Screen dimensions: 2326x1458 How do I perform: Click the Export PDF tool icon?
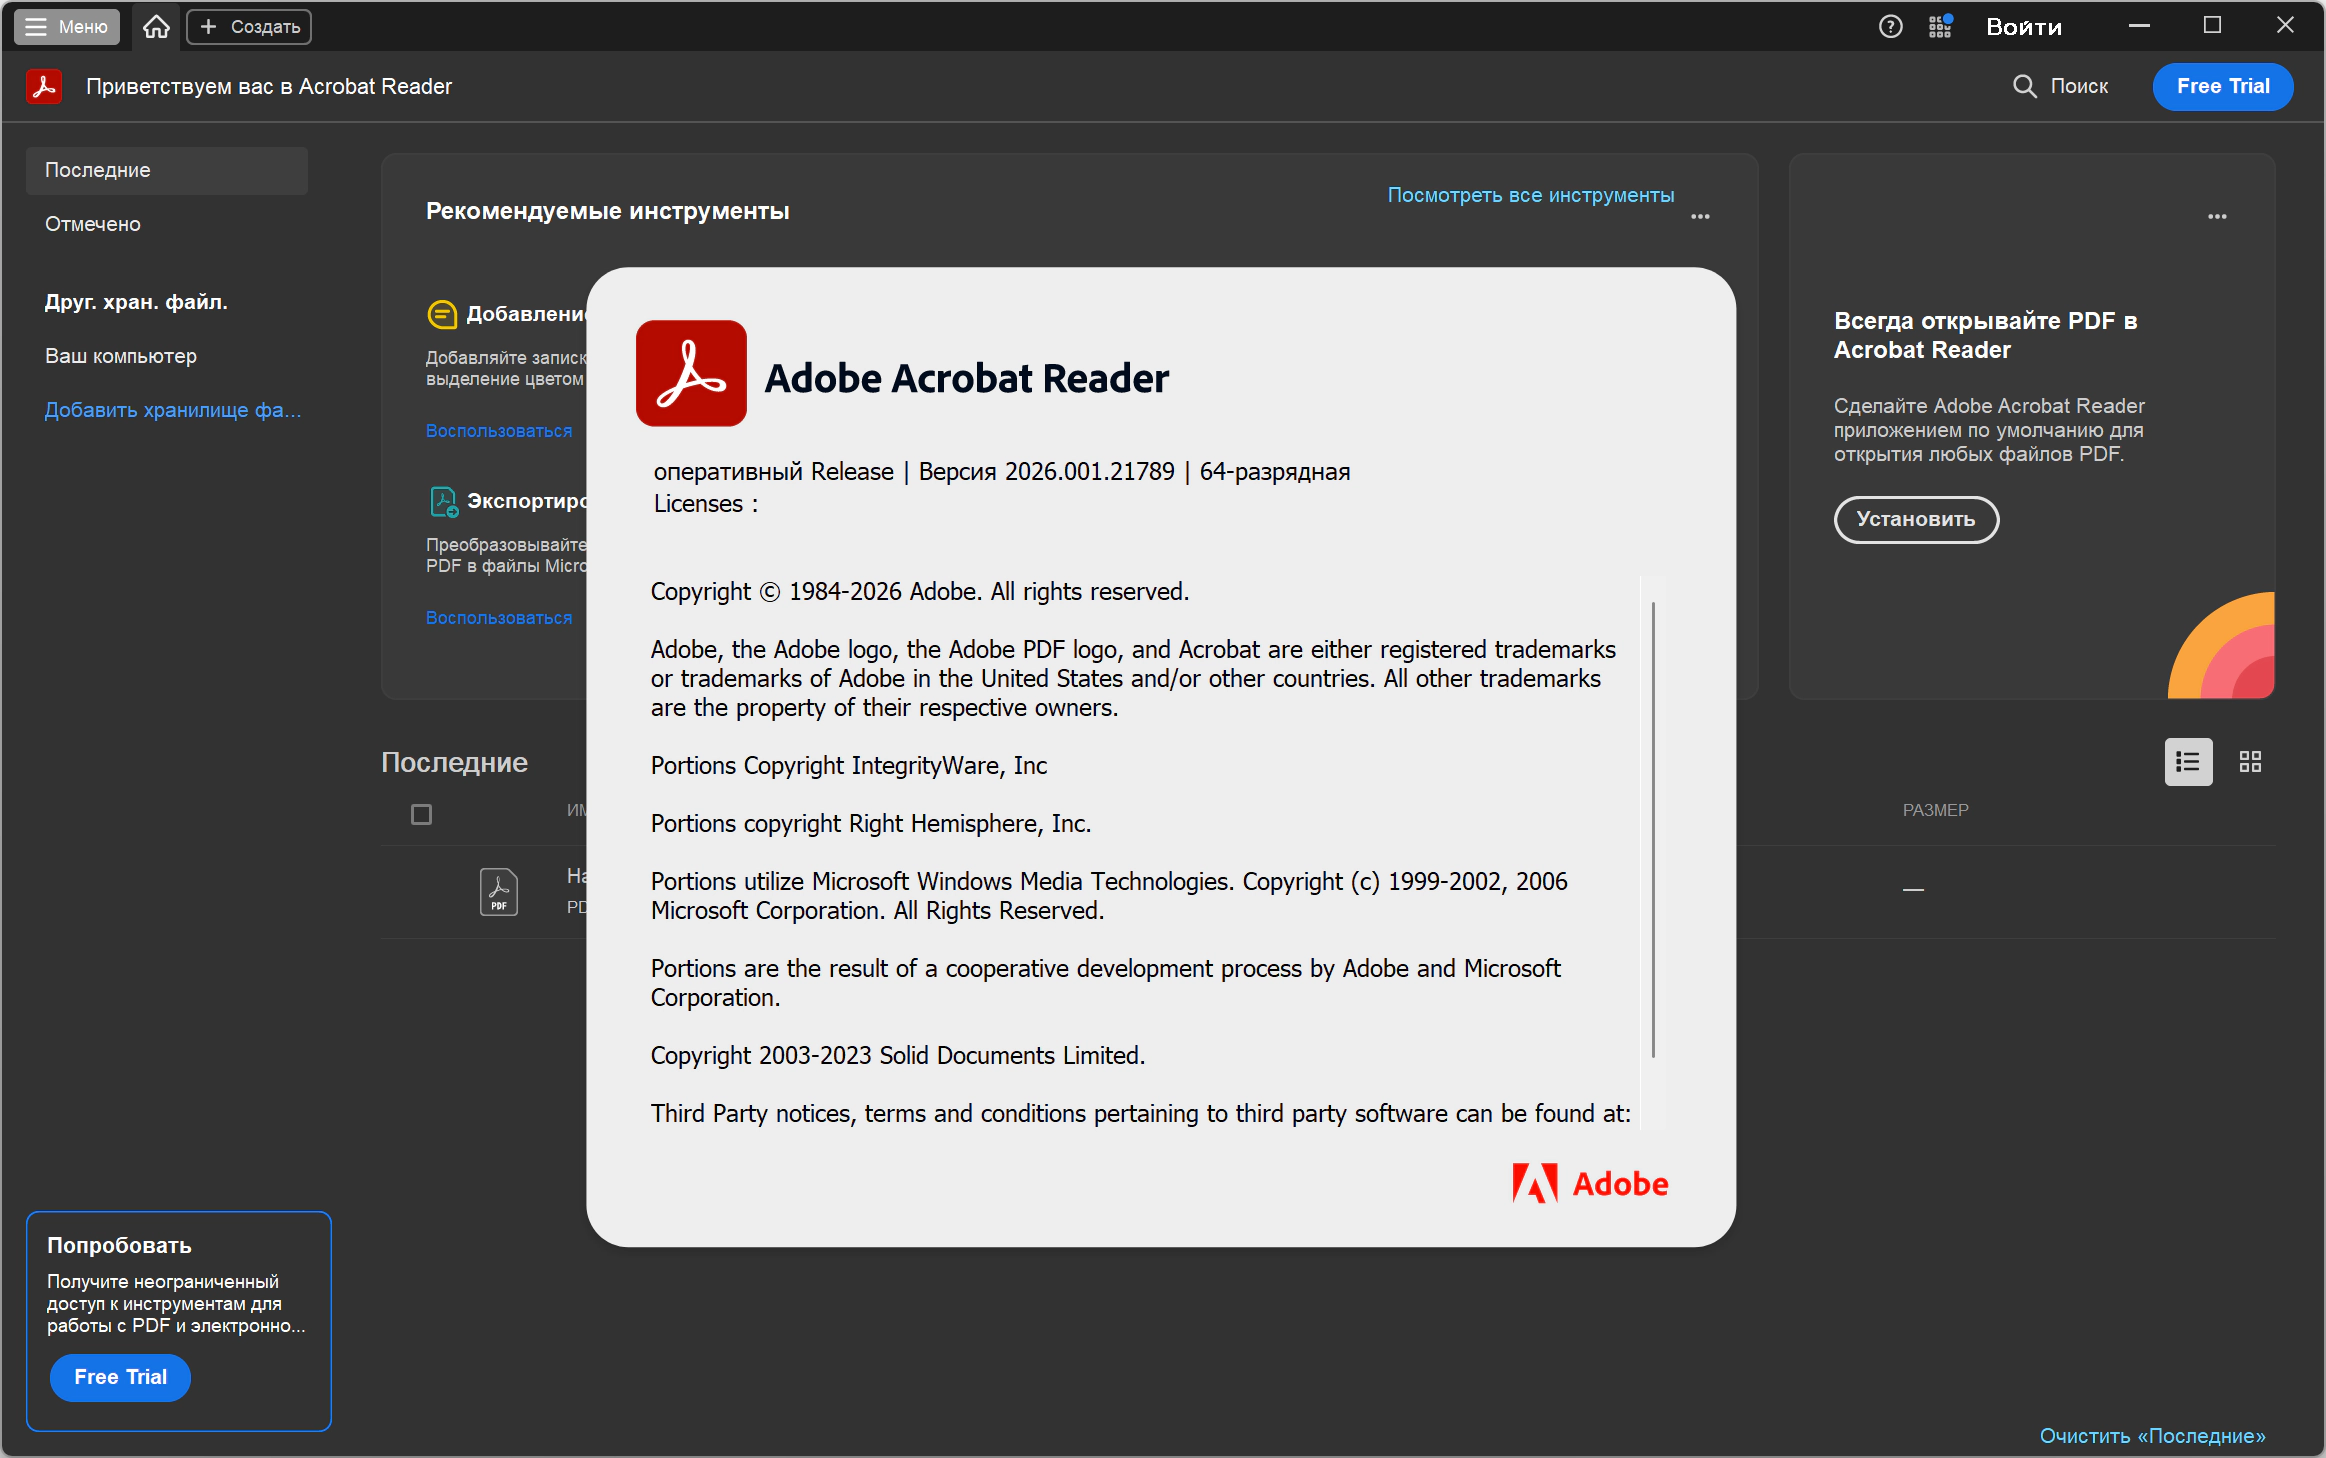[x=444, y=501]
